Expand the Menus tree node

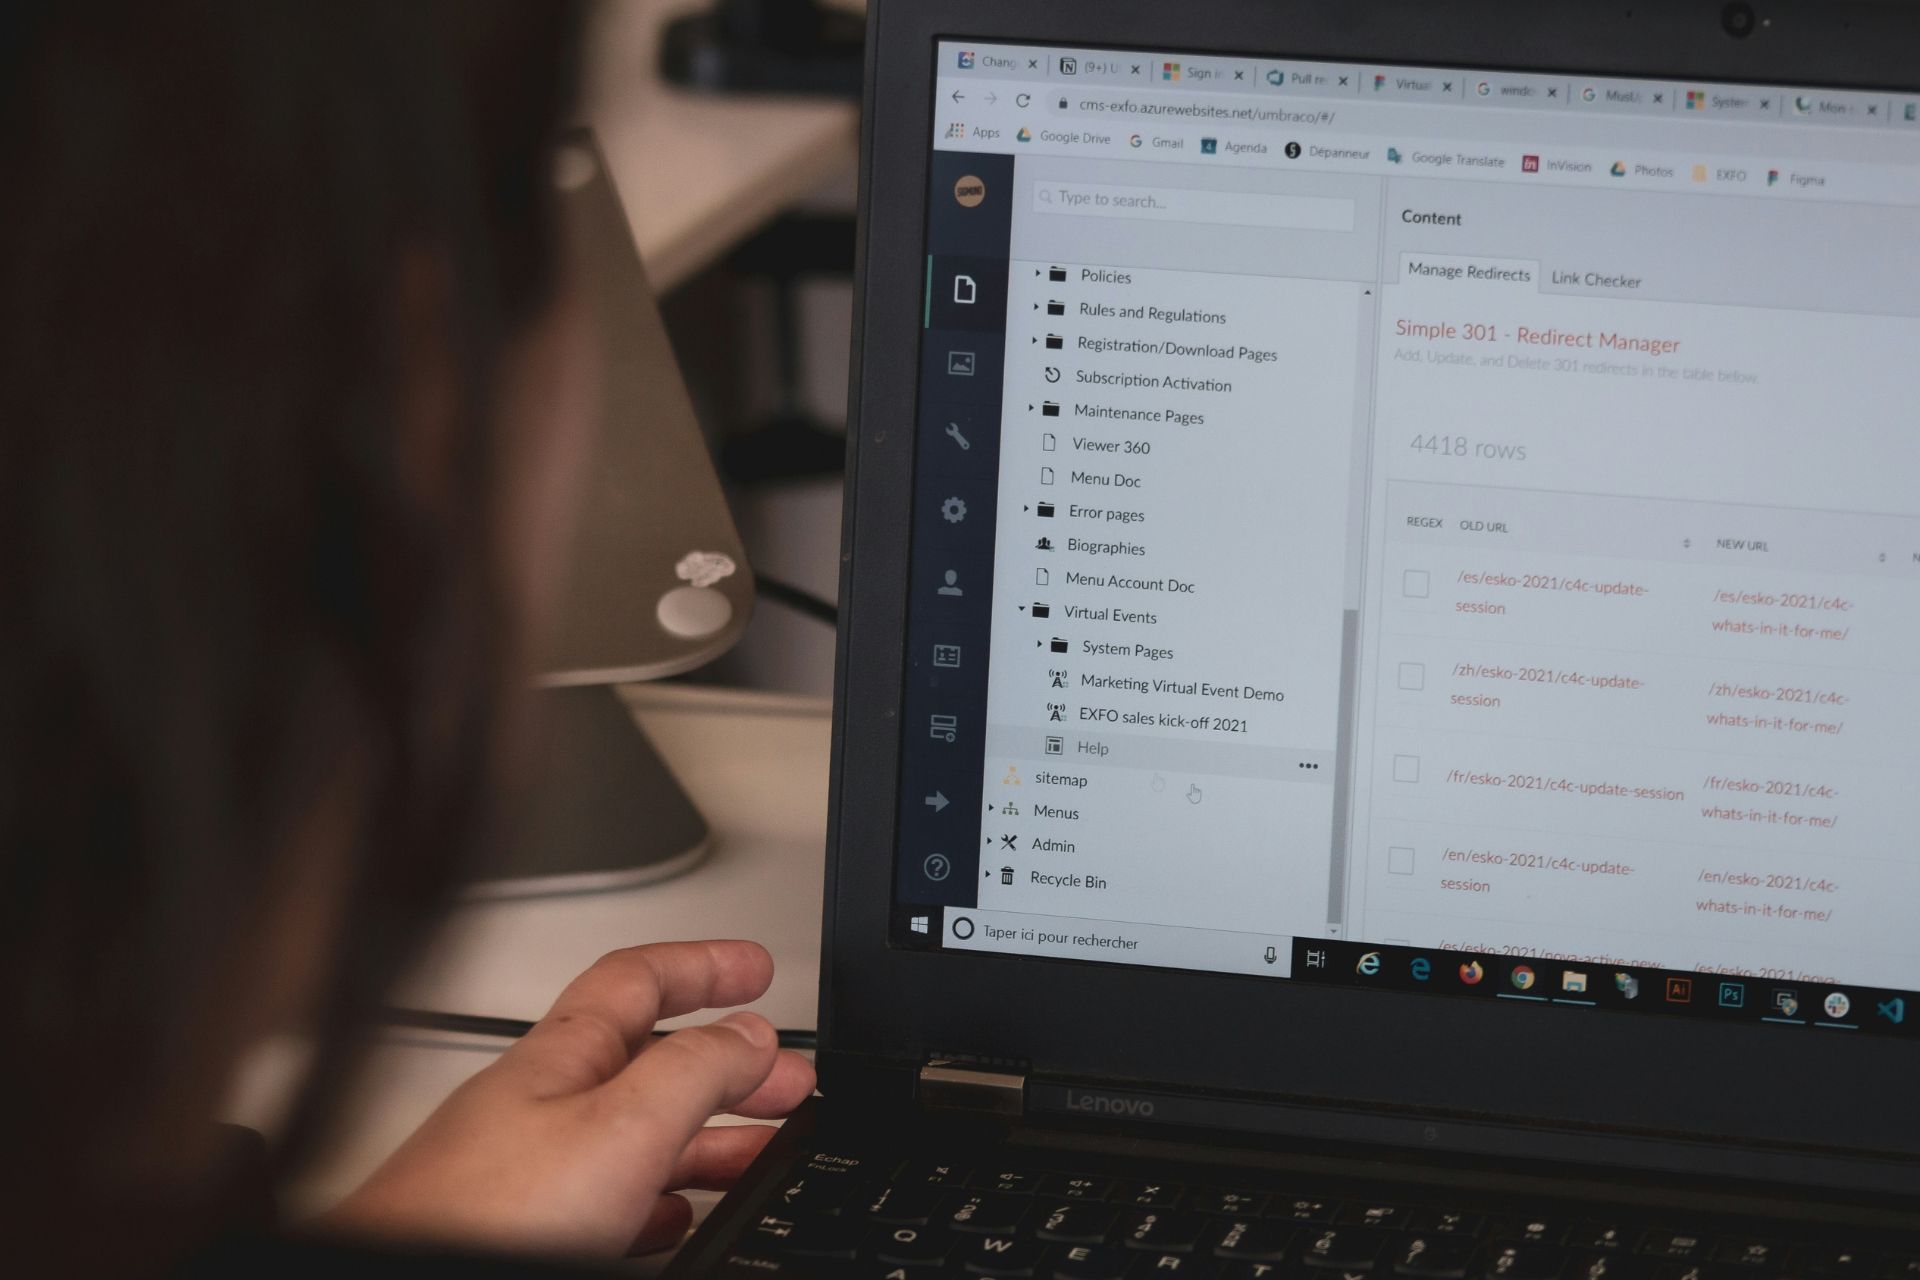pyautogui.click(x=990, y=810)
